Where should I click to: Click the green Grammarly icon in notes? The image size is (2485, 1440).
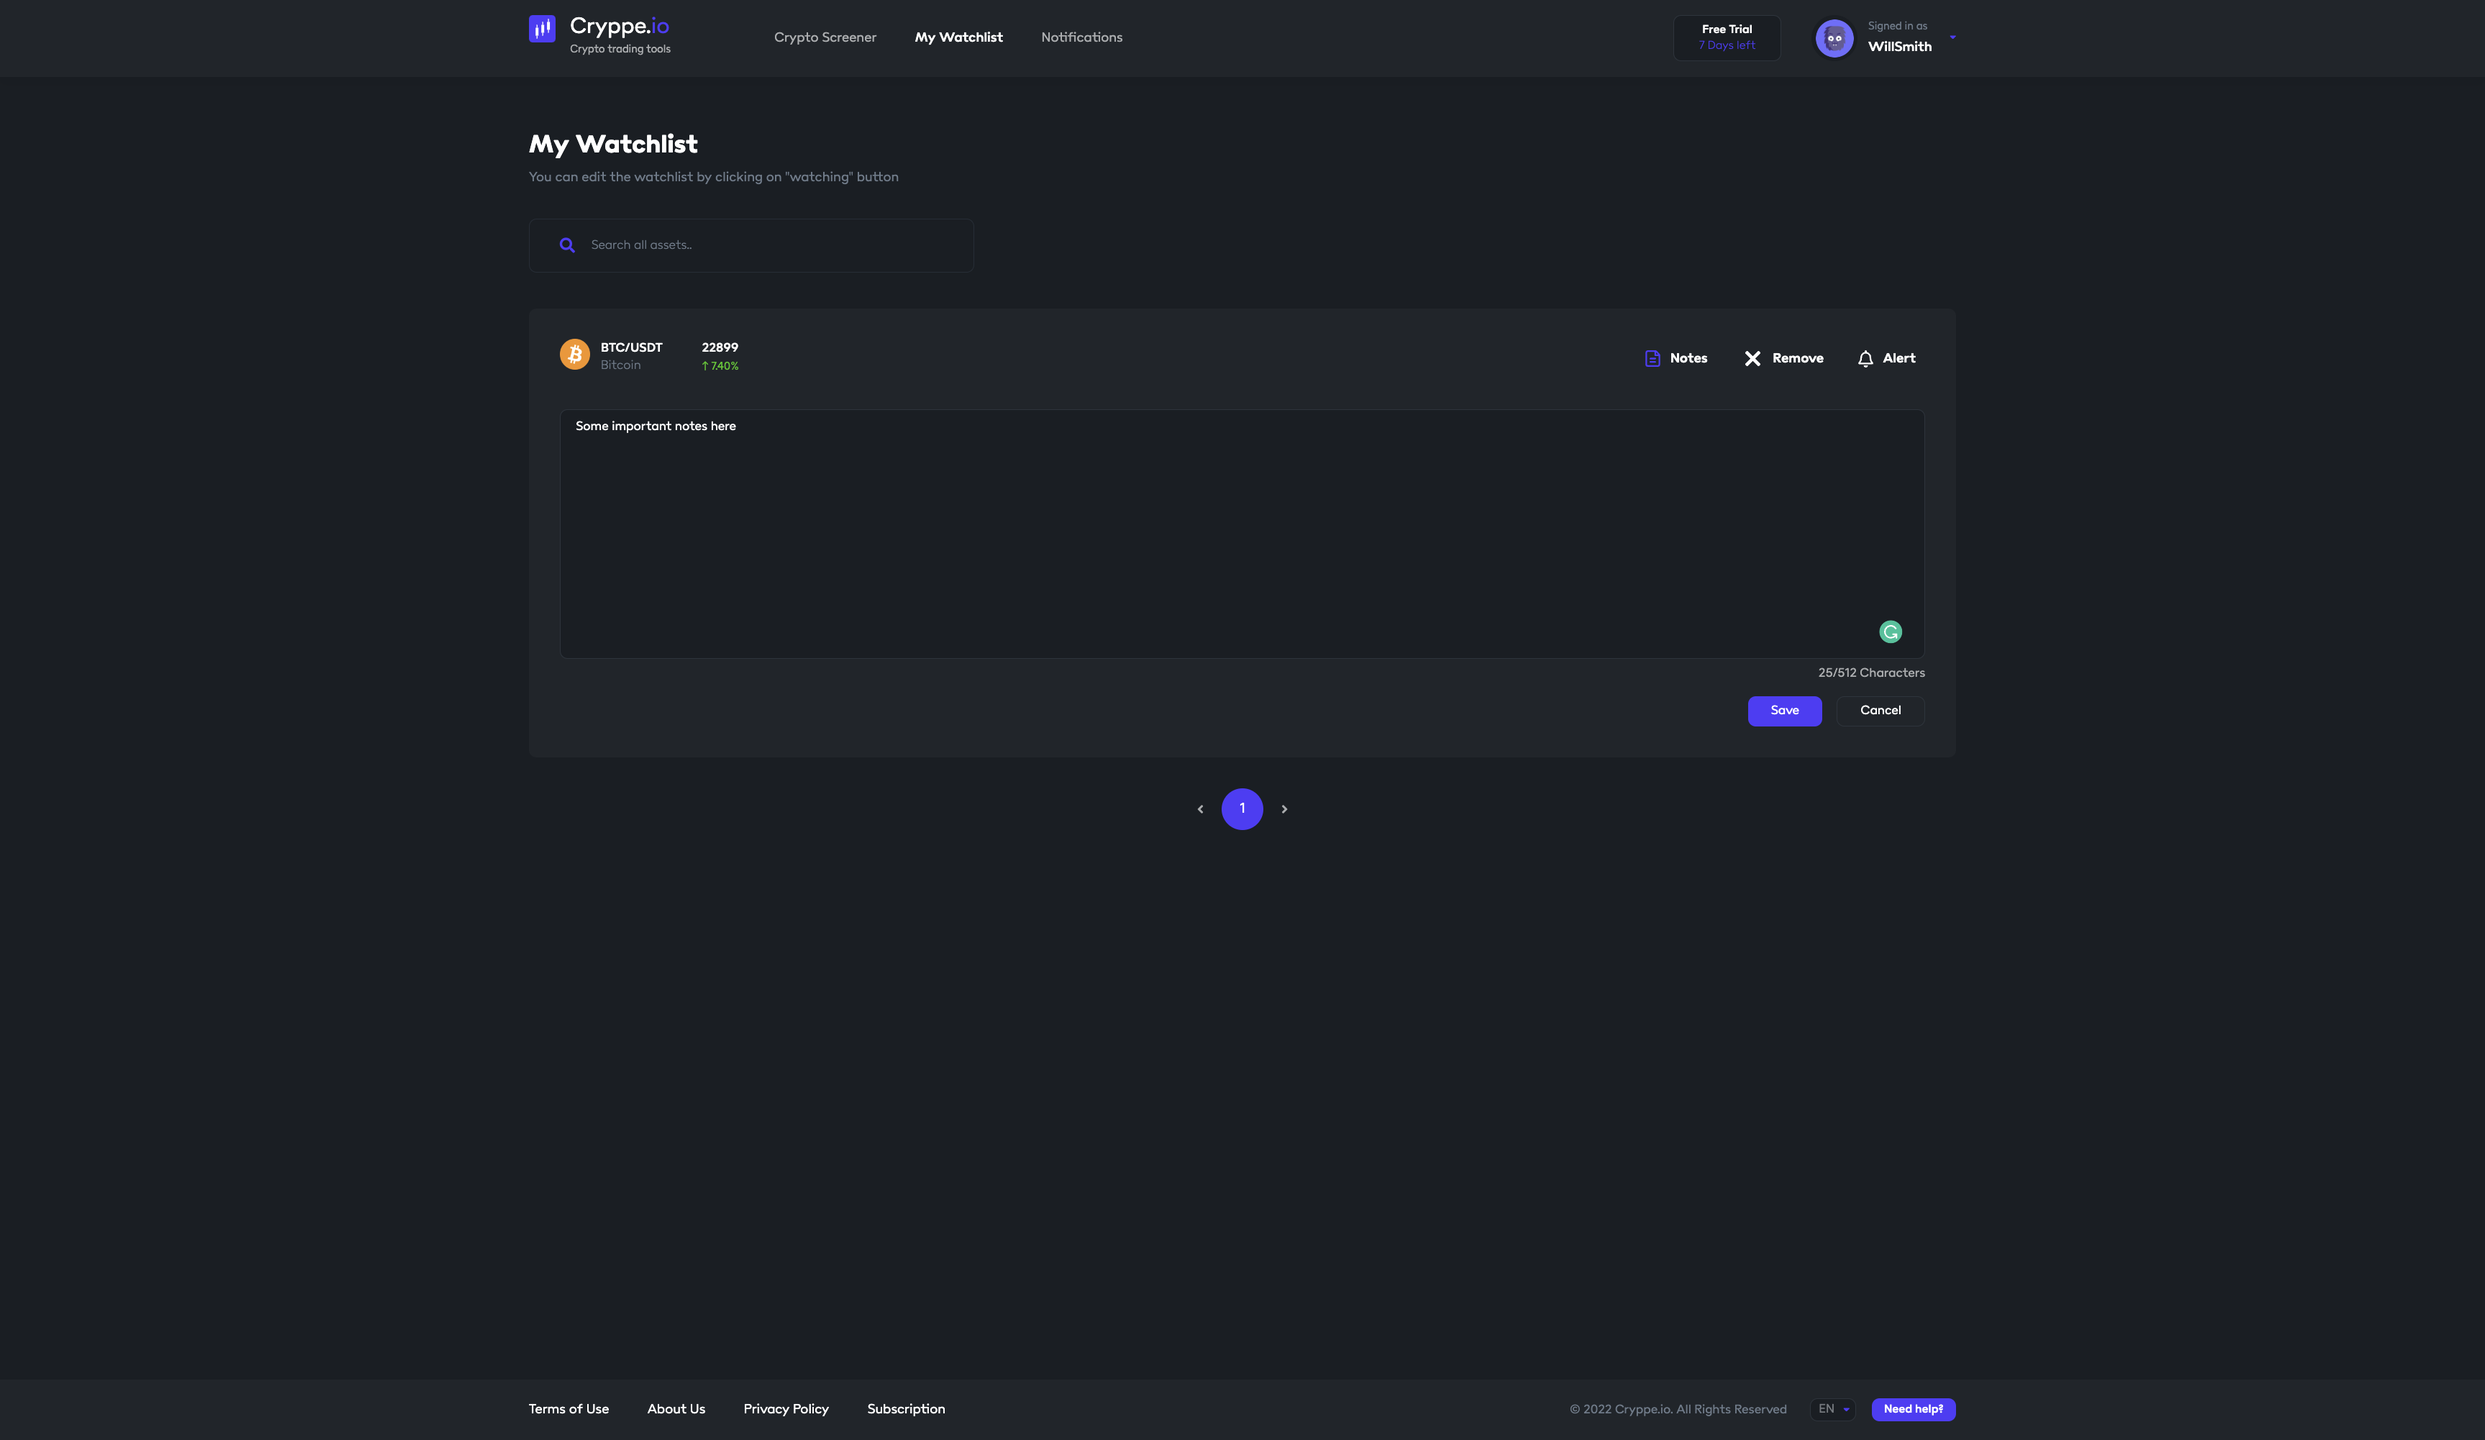tap(1890, 632)
